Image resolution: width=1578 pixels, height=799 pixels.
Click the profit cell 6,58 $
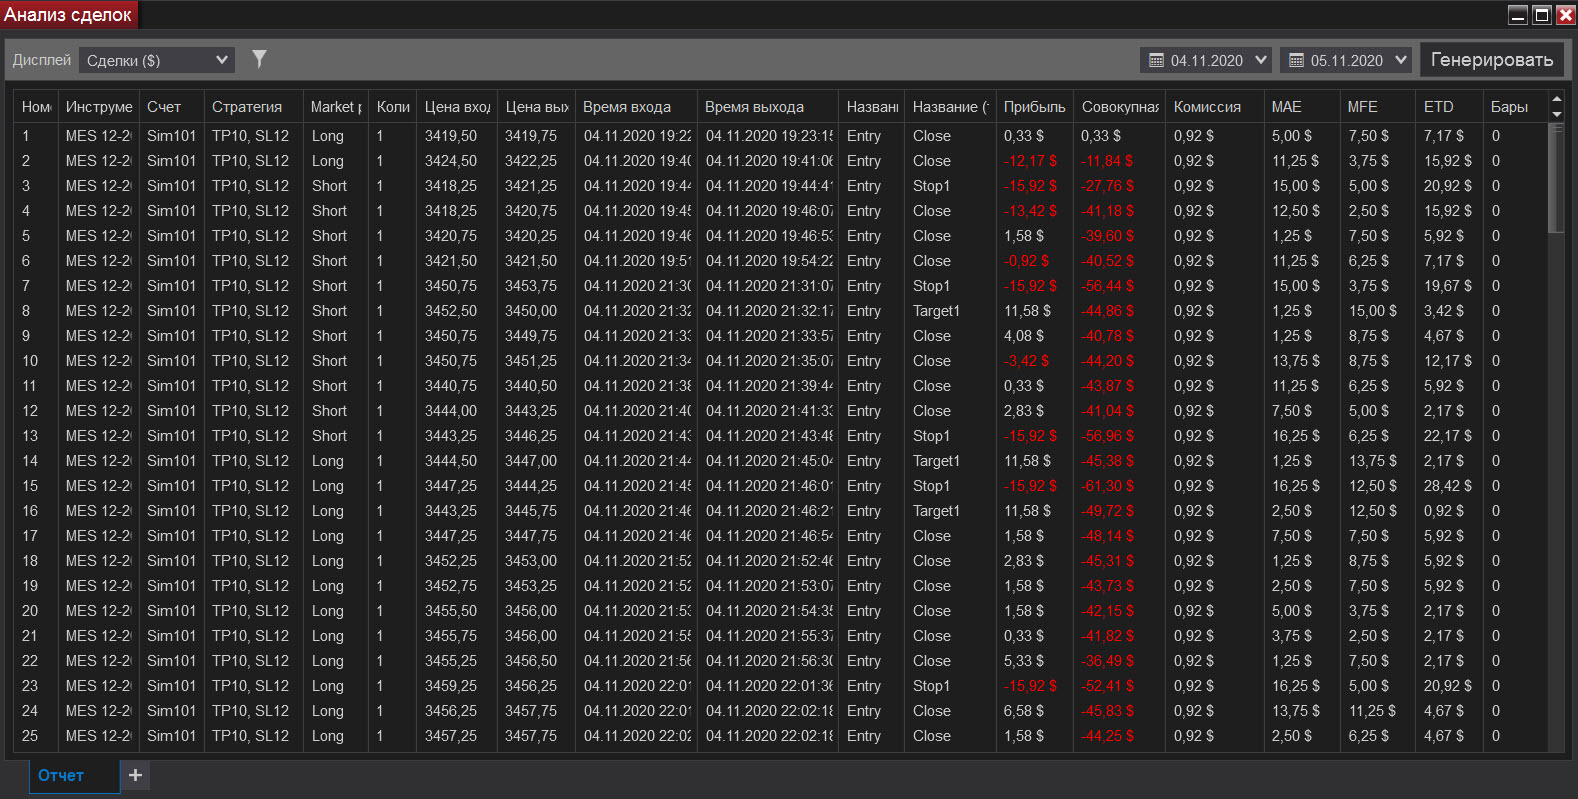pyautogui.click(x=1024, y=711)
